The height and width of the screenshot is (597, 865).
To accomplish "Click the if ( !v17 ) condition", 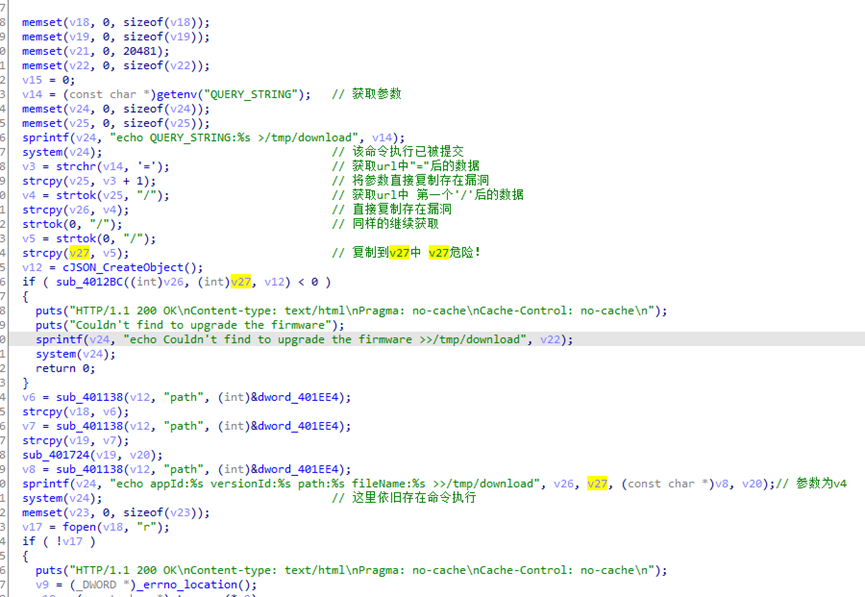I will click(58, 541).
